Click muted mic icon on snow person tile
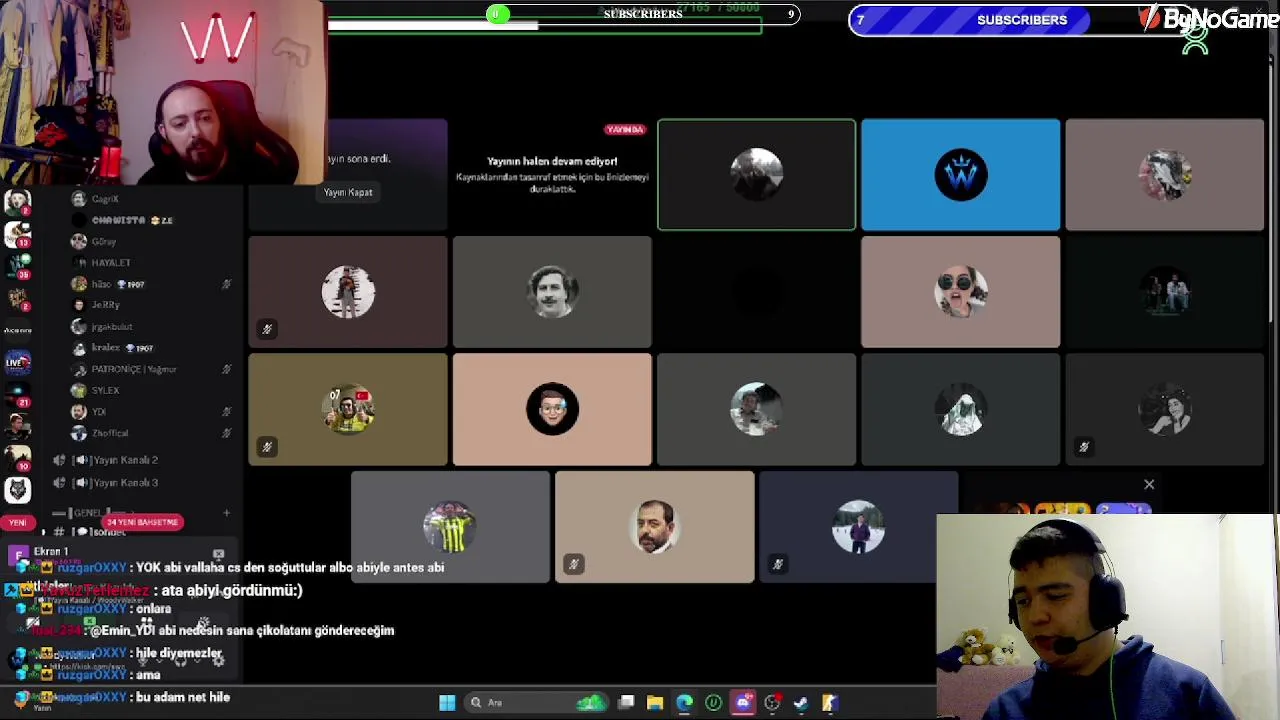Image resolution: width=1280 pixels, height=720 pixels. (x=777, y=564)
